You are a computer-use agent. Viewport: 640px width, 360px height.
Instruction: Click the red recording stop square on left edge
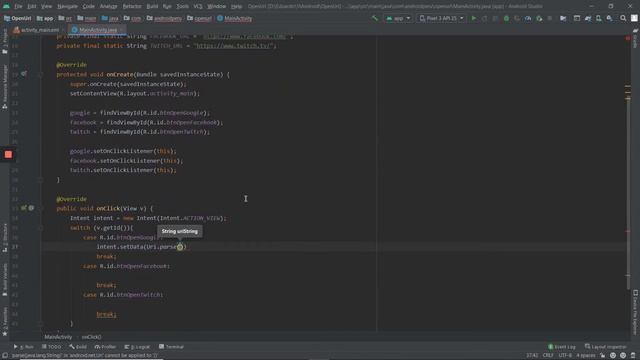coord(8,154)
